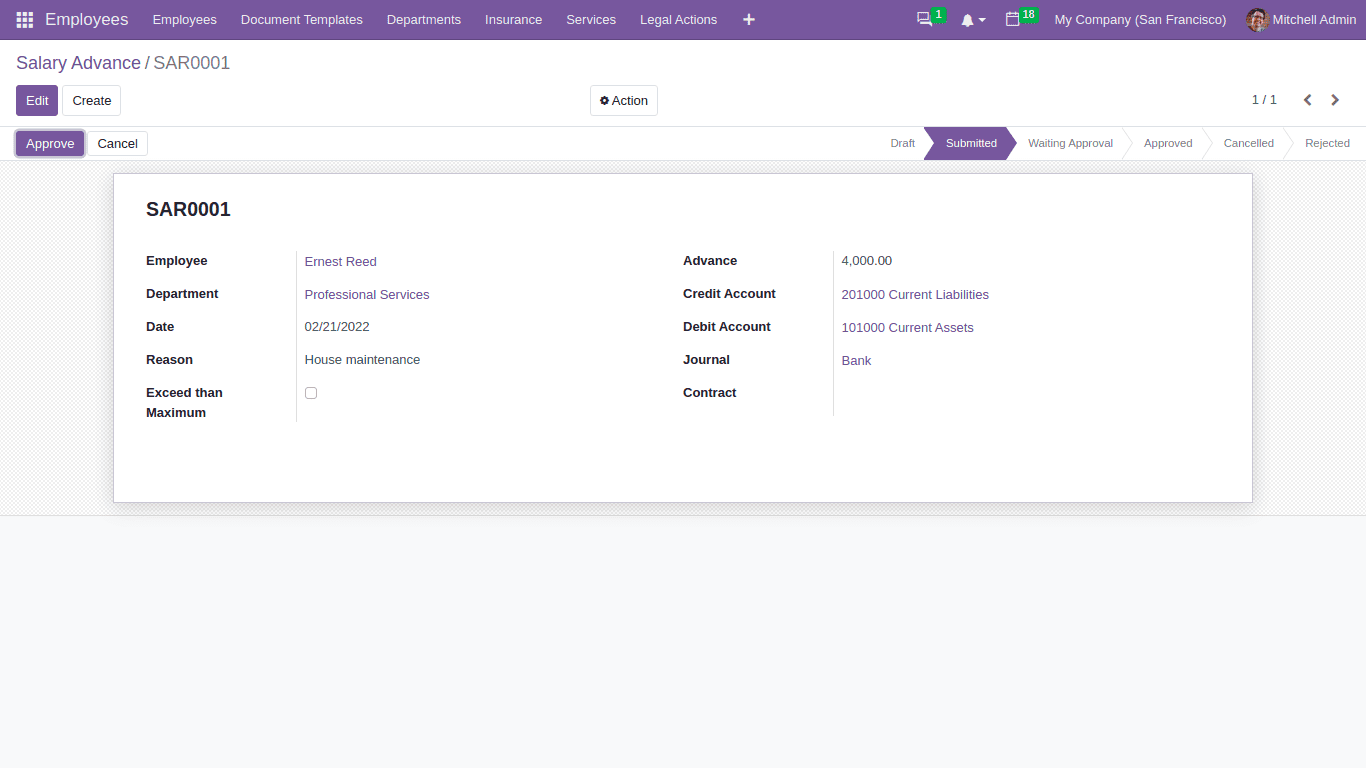Open the Departments menu

click(423, 19)
